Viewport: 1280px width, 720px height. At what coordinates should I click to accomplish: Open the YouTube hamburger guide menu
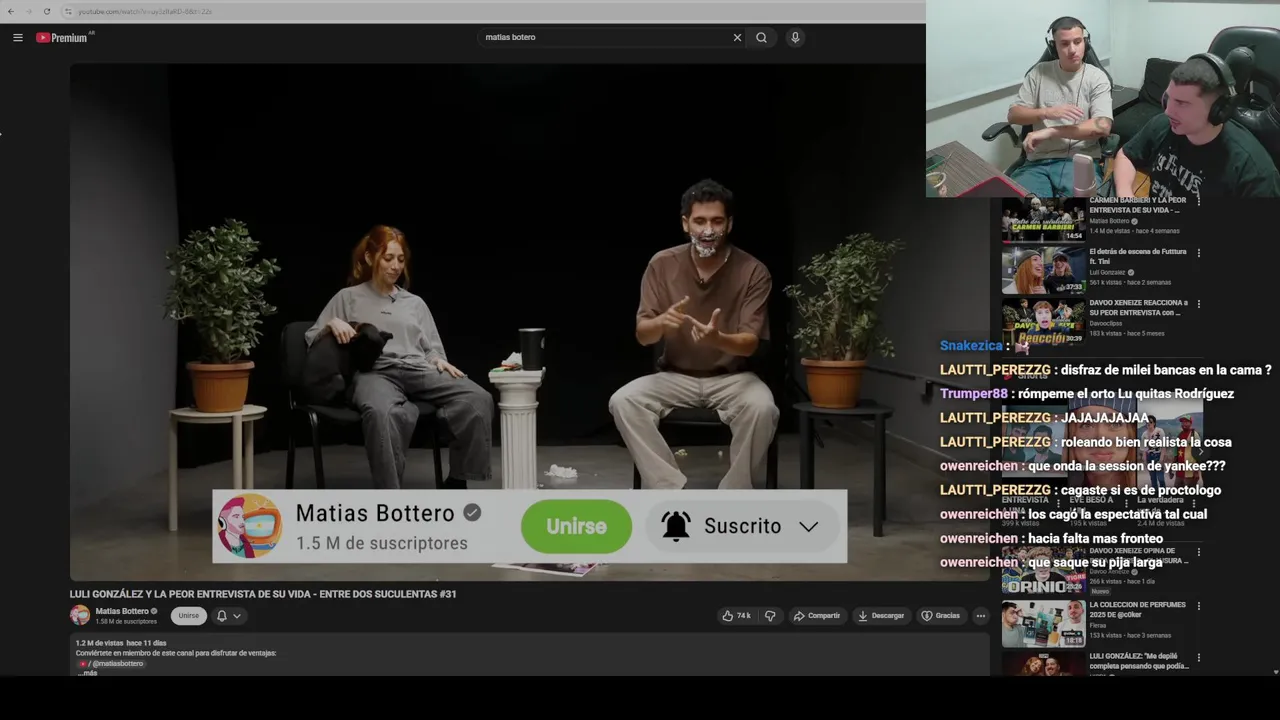[17, 38]
